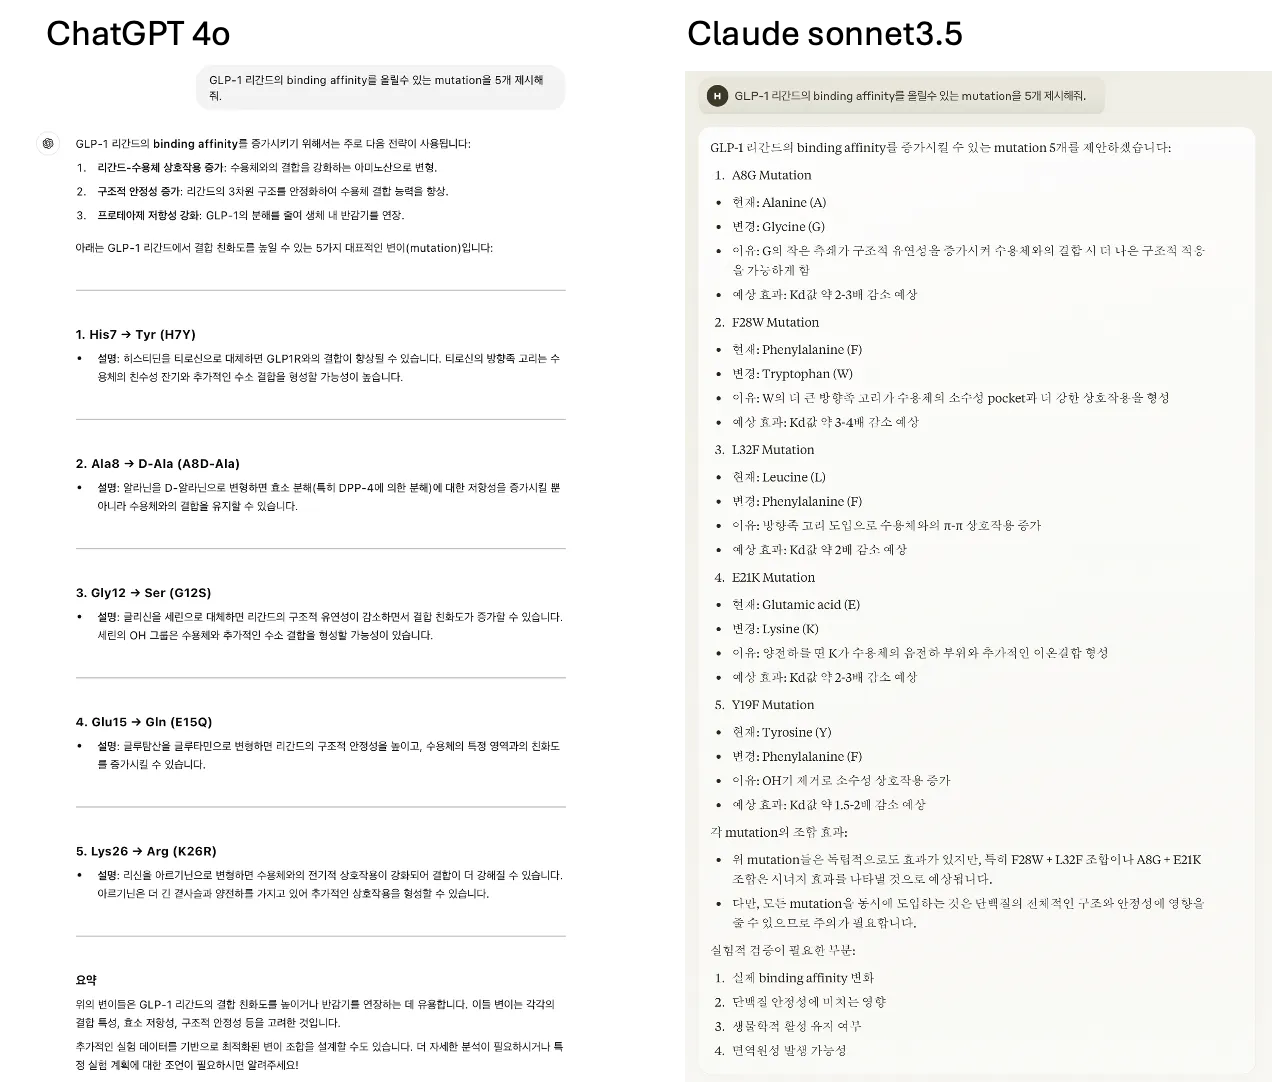This screenshot has height=1082, width=1272.
Task: Click '3. L32F Mutation' in Claude answer
Action: 765,450
